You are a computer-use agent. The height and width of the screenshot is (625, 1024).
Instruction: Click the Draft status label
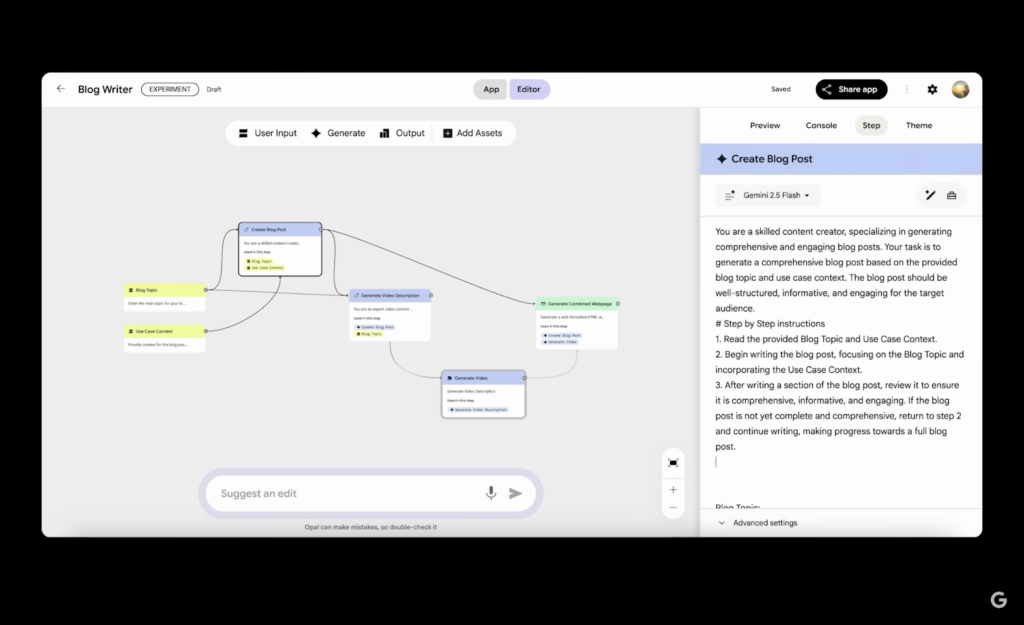(214, 89)
